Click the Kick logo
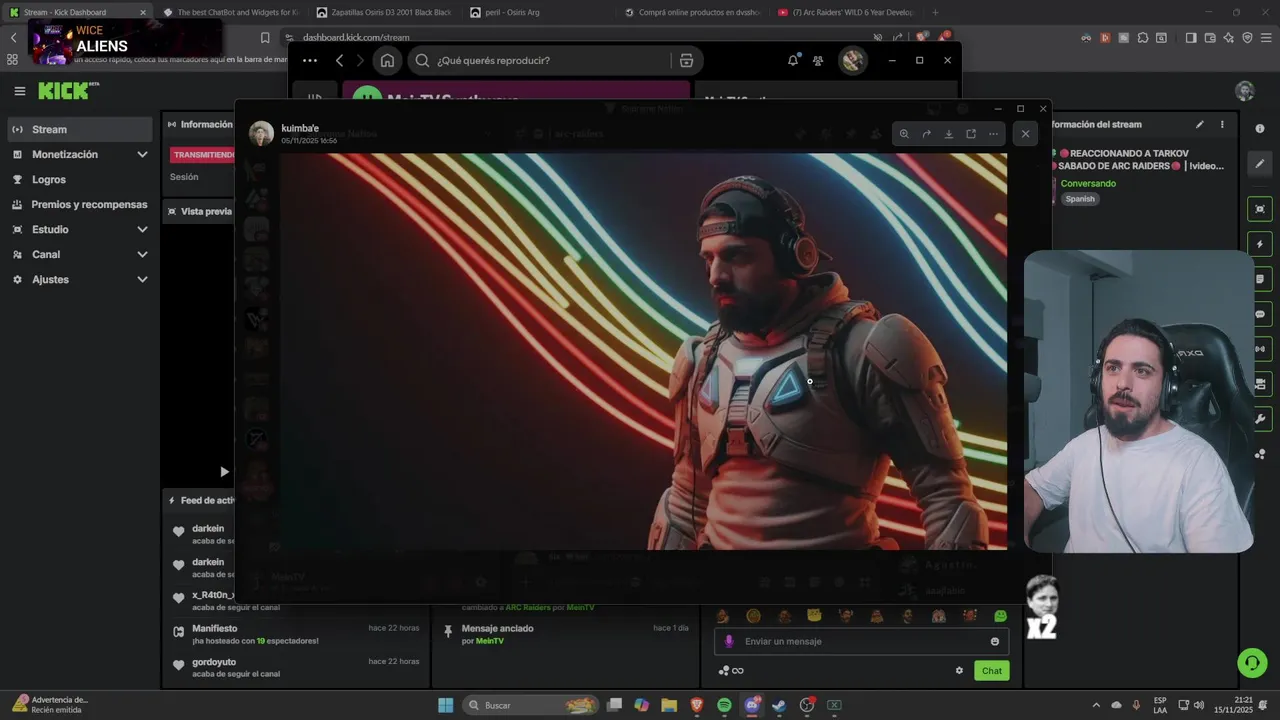Image resolution: width=1280 pixels, height=720 pixels. click(x=68, y=91)
